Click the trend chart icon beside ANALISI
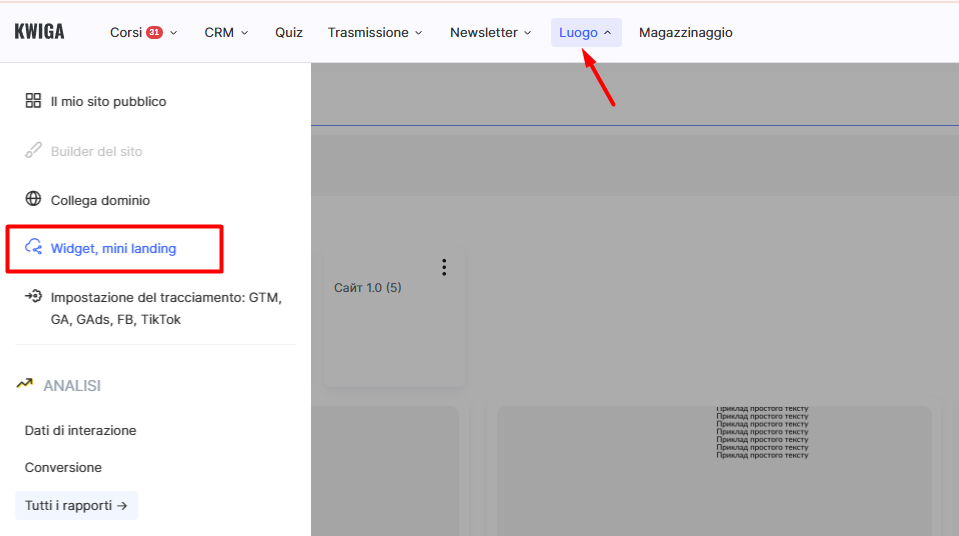The width and height of the screenshot is (959, 536). tap(24, 384)
